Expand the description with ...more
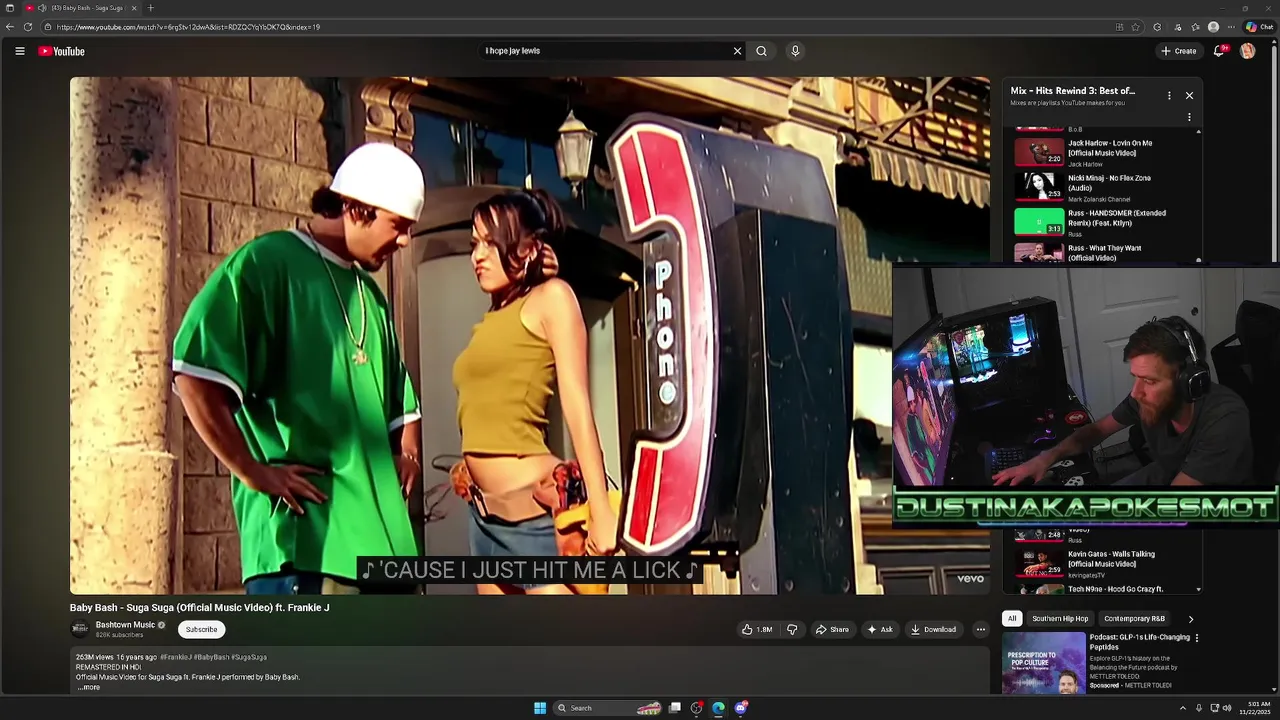1280x720 pixels. 89,687
